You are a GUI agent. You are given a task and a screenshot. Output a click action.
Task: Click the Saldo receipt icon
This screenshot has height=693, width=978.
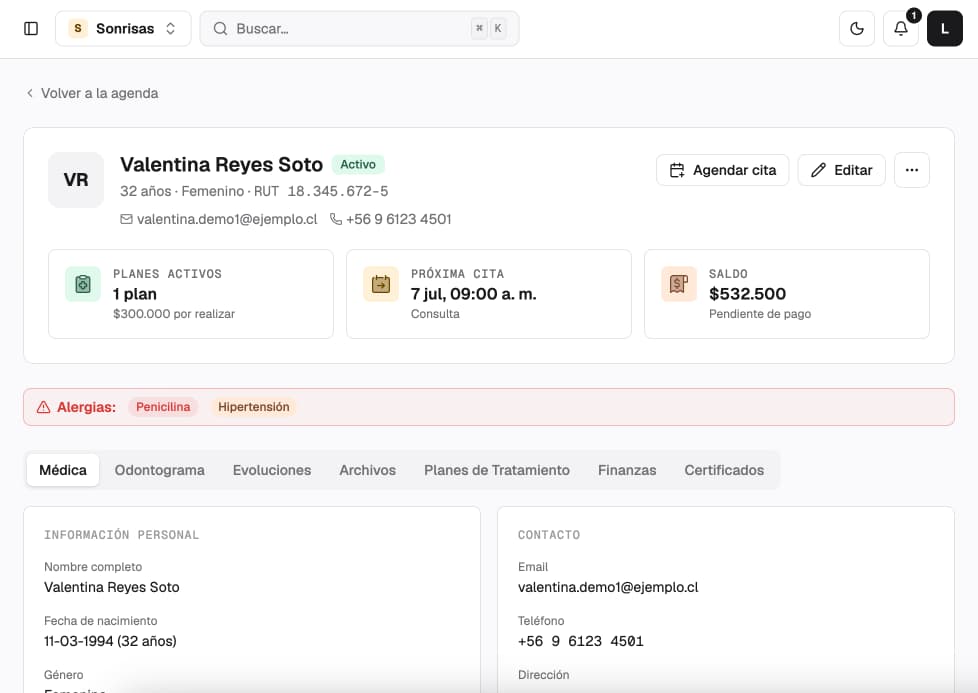tap(679, 284)
